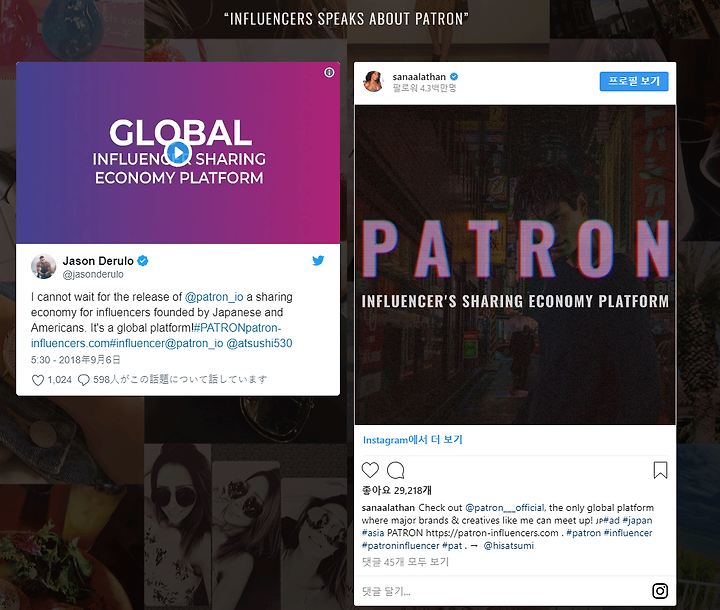Image resolution: width=720 pixels, height=610 pixels.
Task: Open the PATRON Instagram post image
Action: tap(515, 265)
